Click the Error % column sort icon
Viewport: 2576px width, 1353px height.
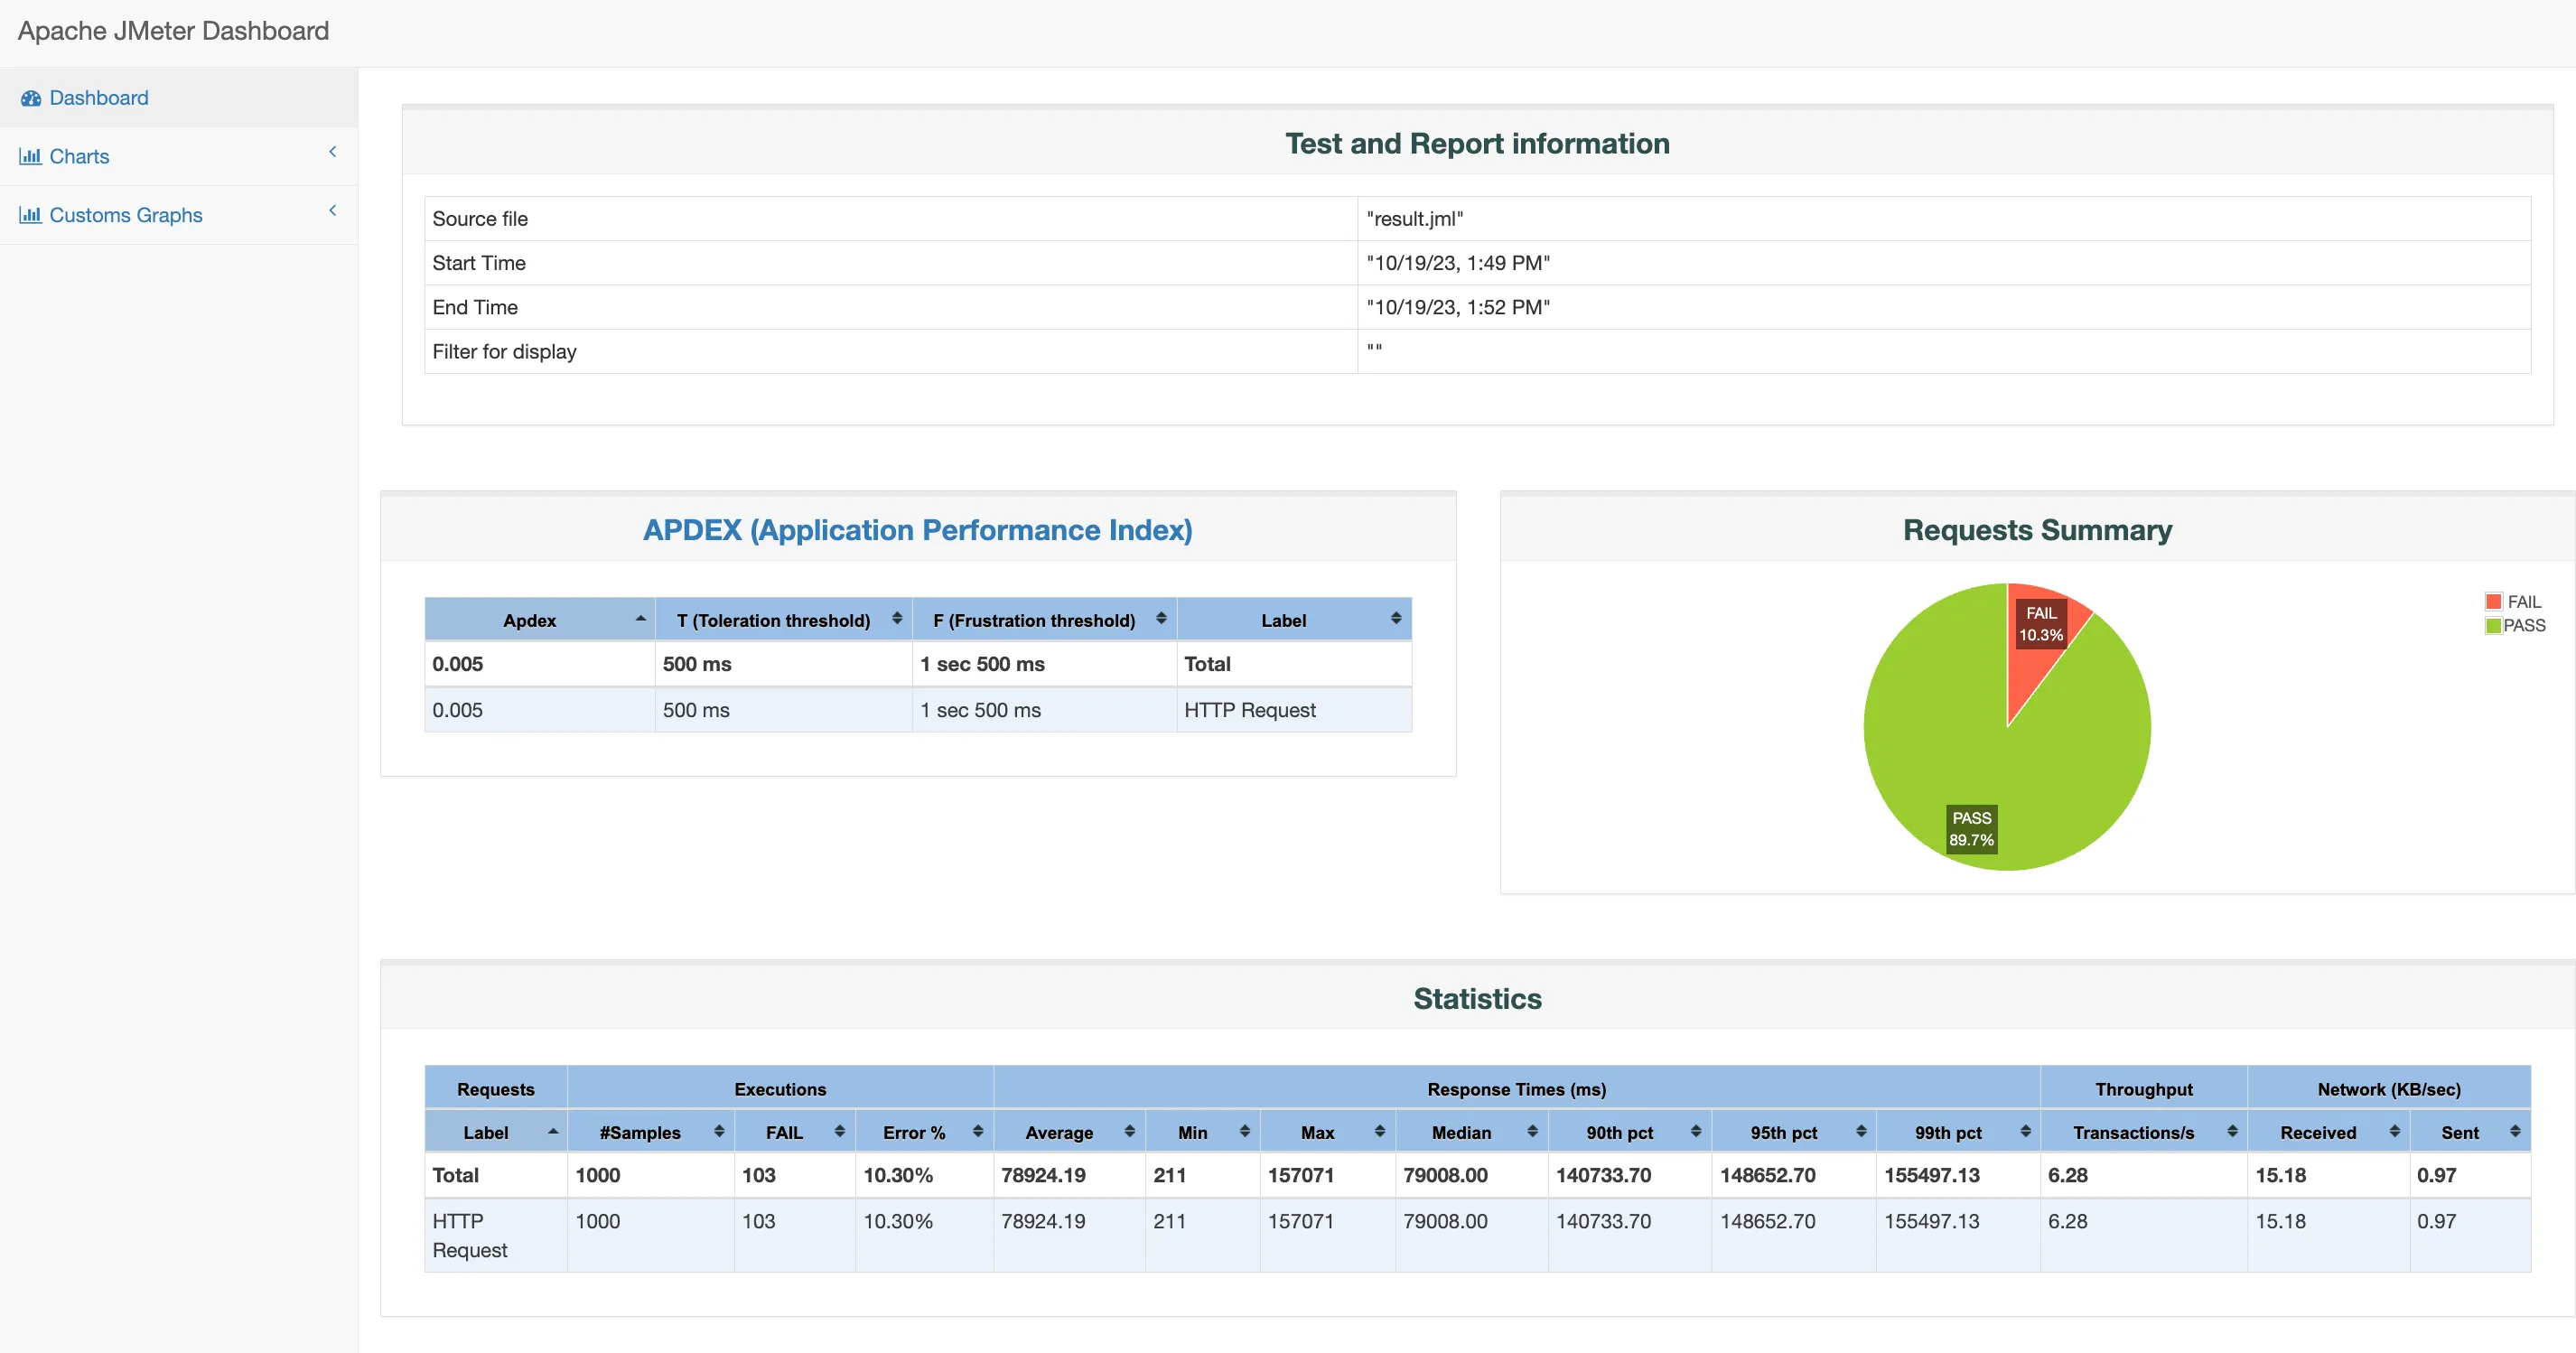[x=978, y=1131]
